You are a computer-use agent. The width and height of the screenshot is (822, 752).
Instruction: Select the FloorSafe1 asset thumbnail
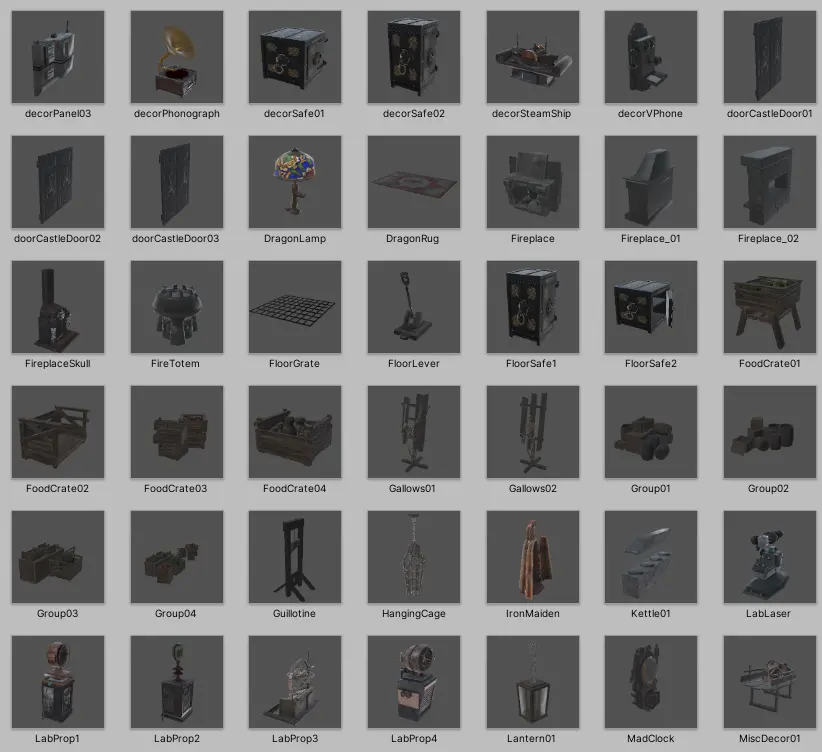coord(533,307)
